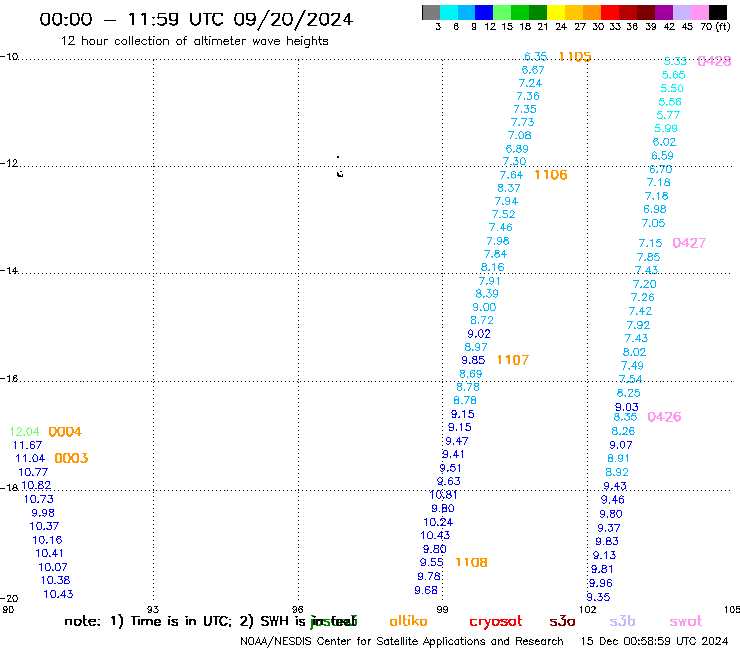Click the wave height value 9.98
This screenshot has height=650, width=740.
point(43,513)
